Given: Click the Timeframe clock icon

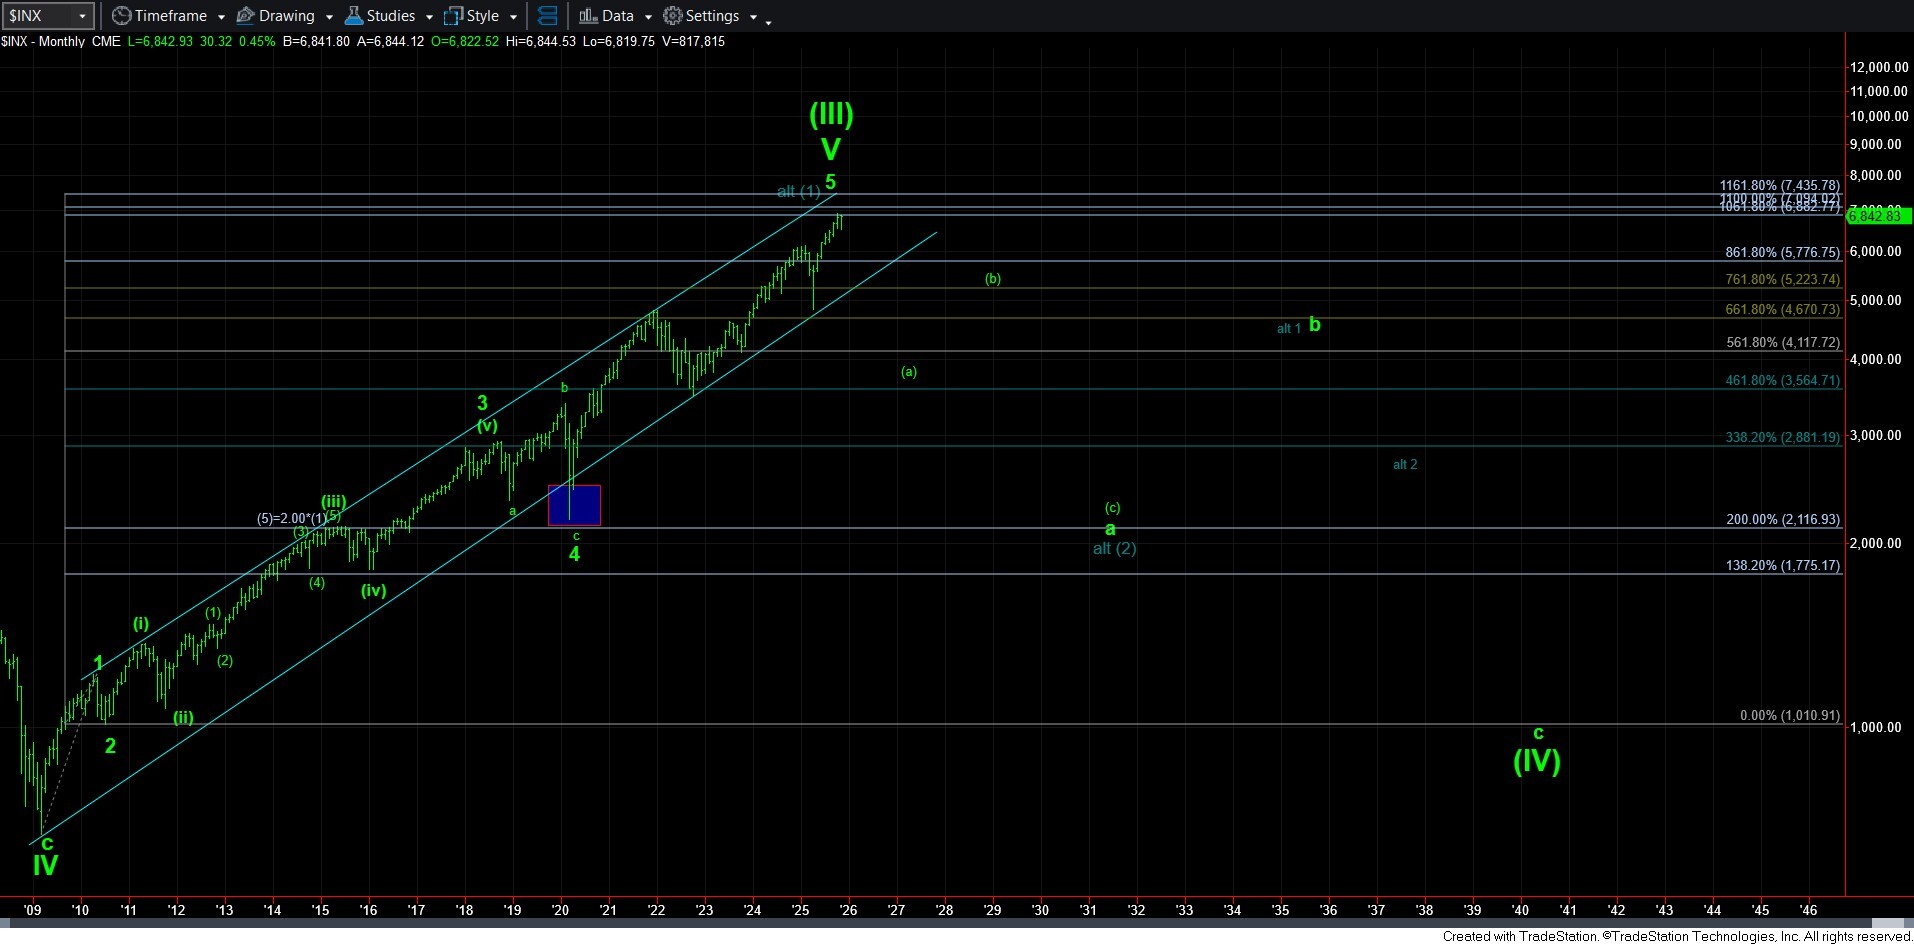Looking at the screenshot, I should tap(121, 16).
